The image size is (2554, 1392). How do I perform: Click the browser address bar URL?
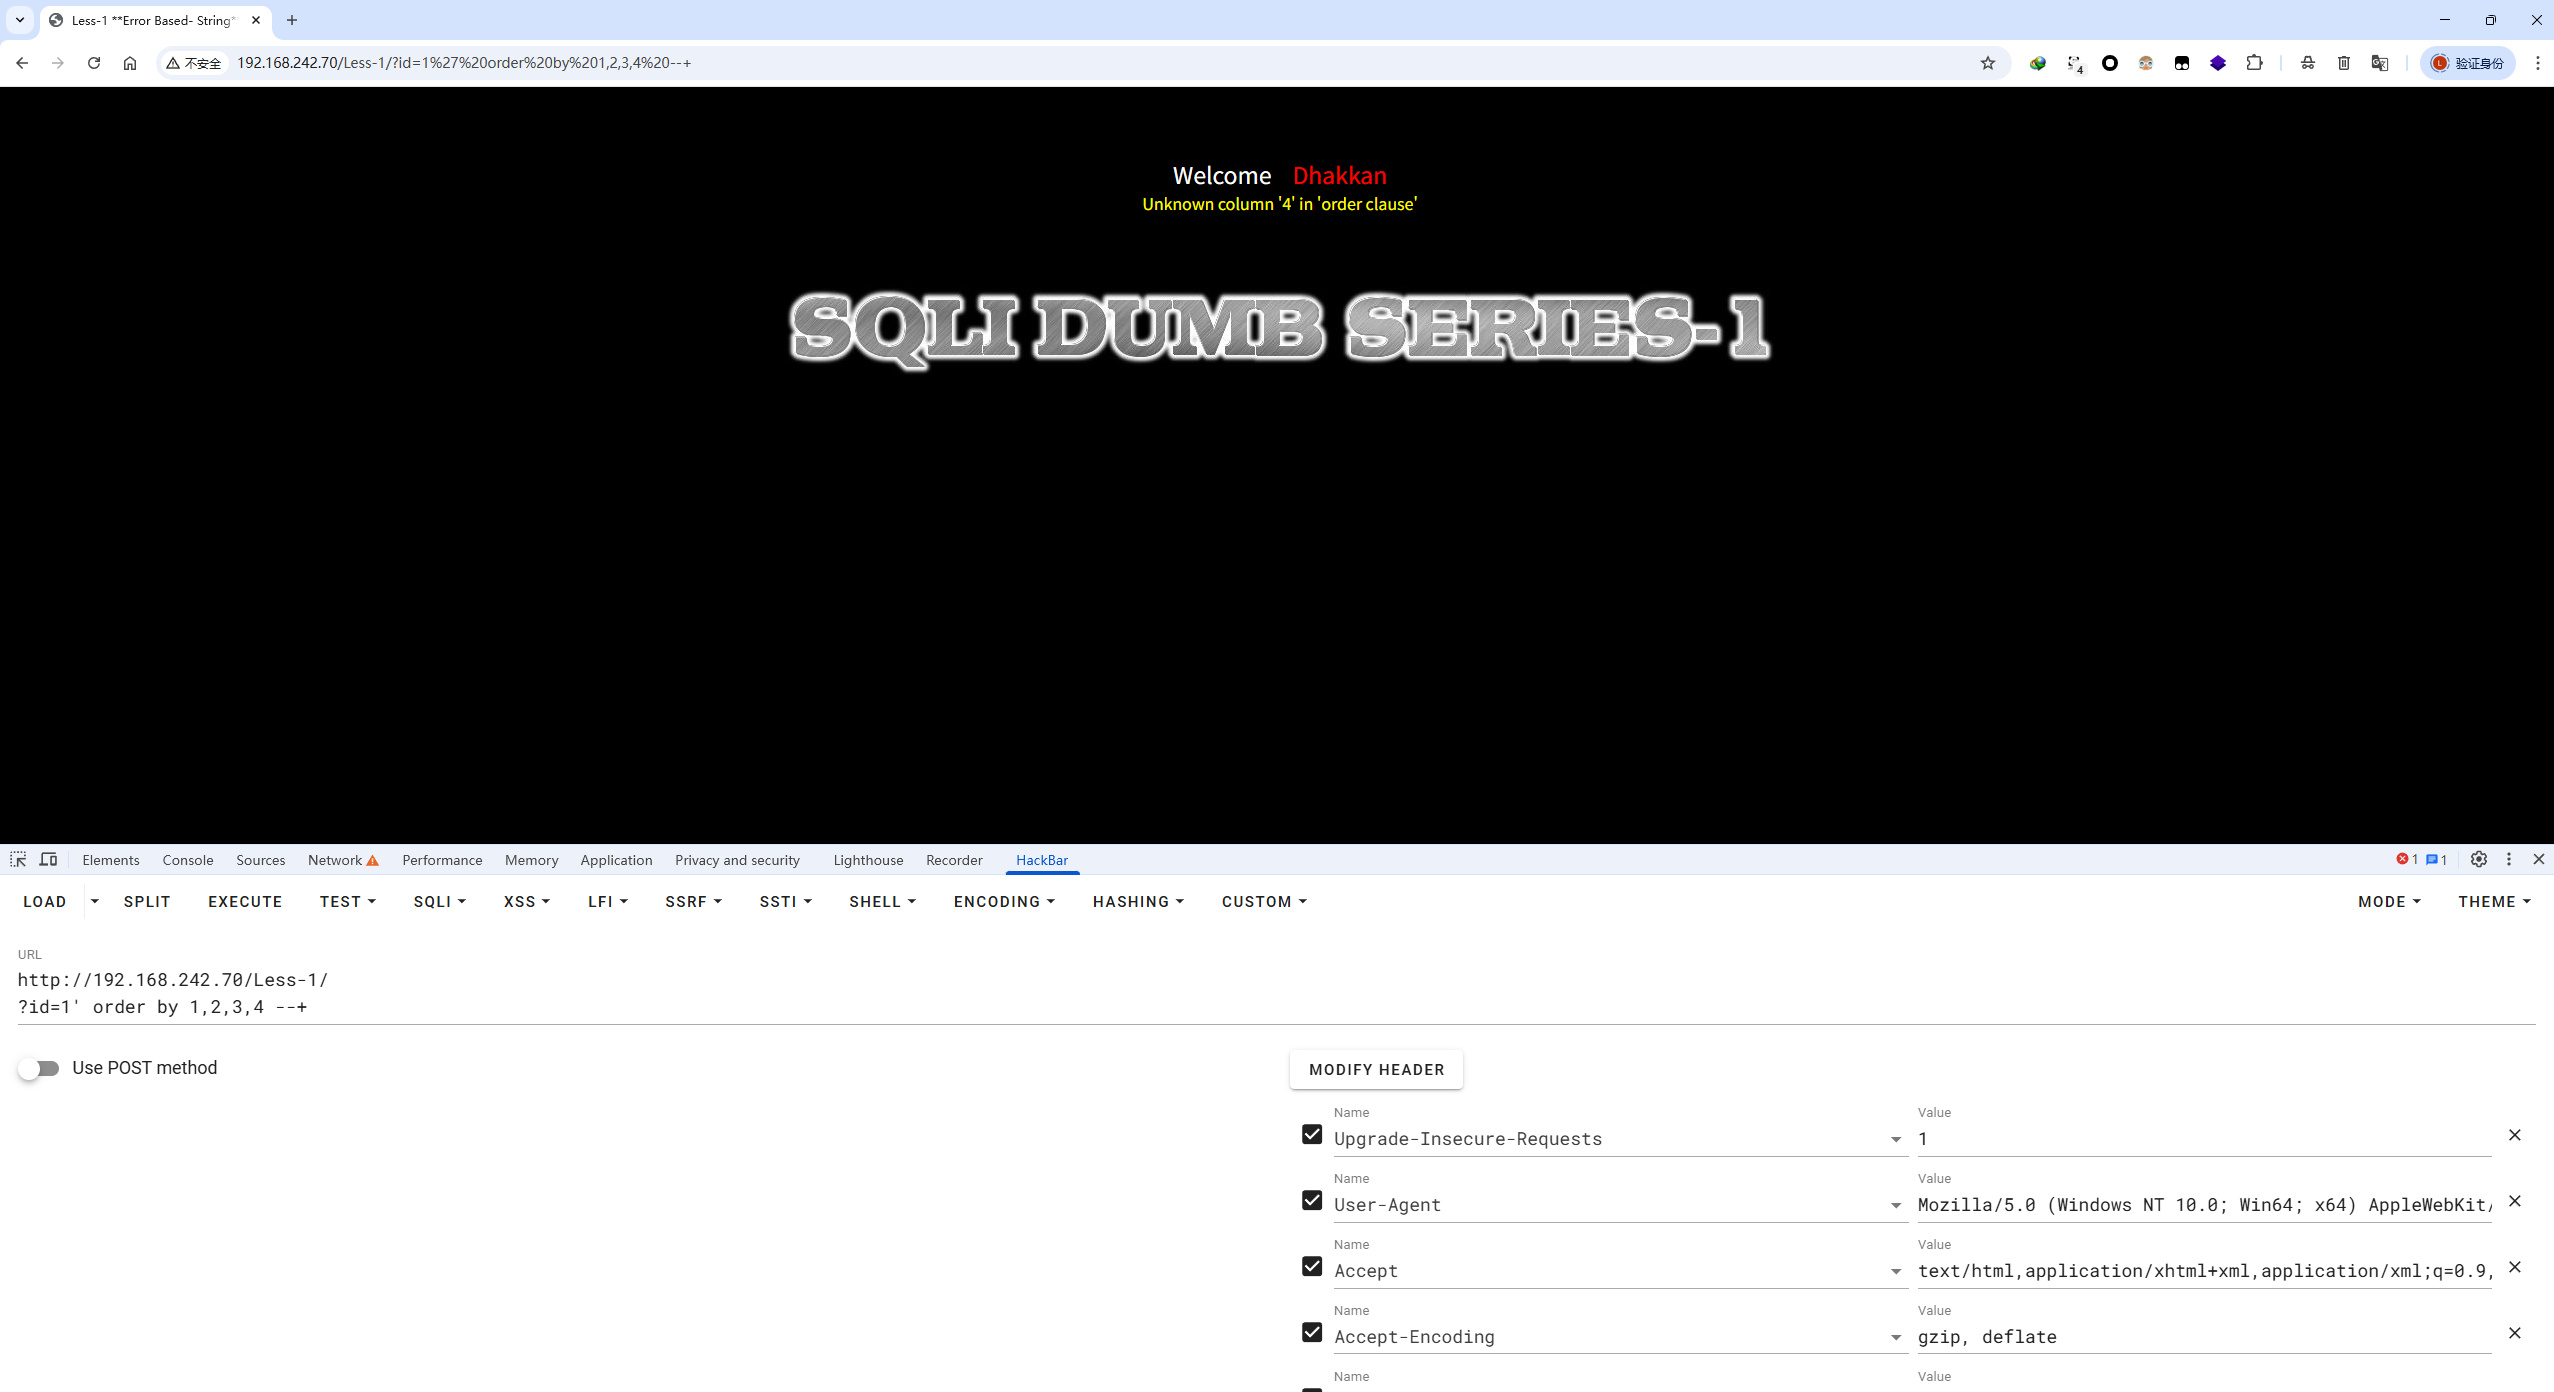click(x=464, y=63)
